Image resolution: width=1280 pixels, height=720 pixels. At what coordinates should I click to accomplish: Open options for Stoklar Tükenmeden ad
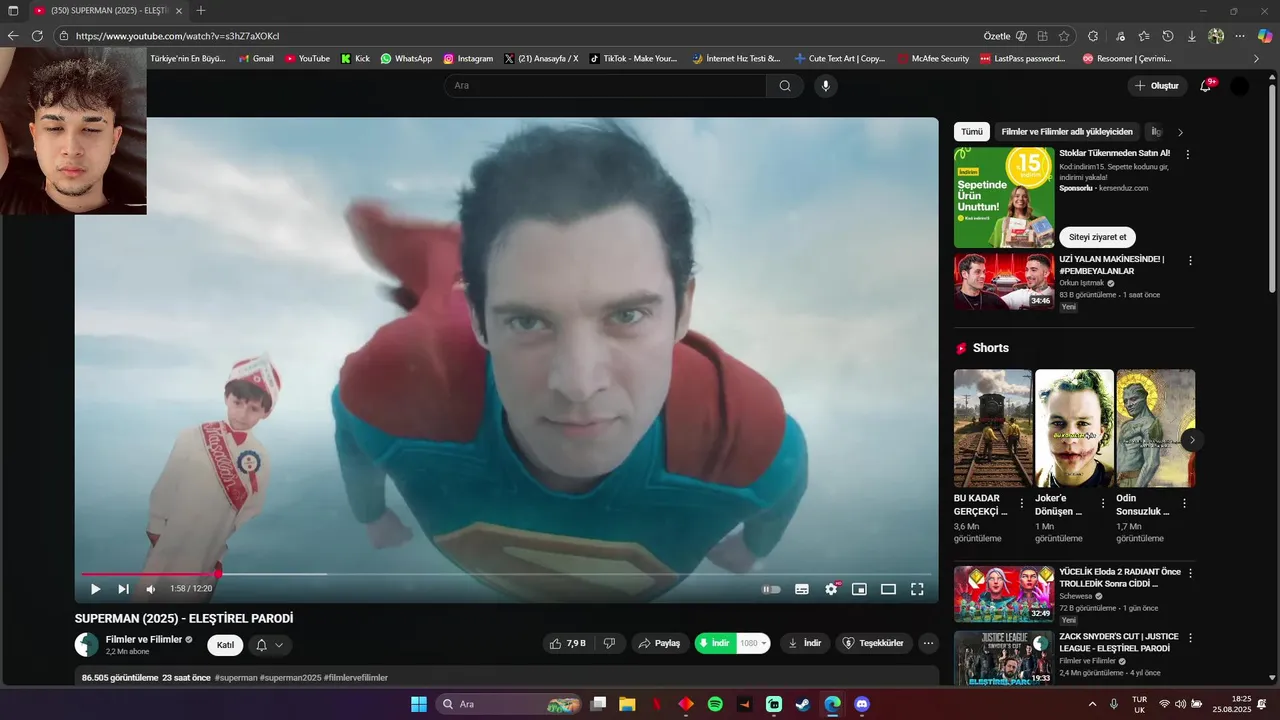(1188, 155)
